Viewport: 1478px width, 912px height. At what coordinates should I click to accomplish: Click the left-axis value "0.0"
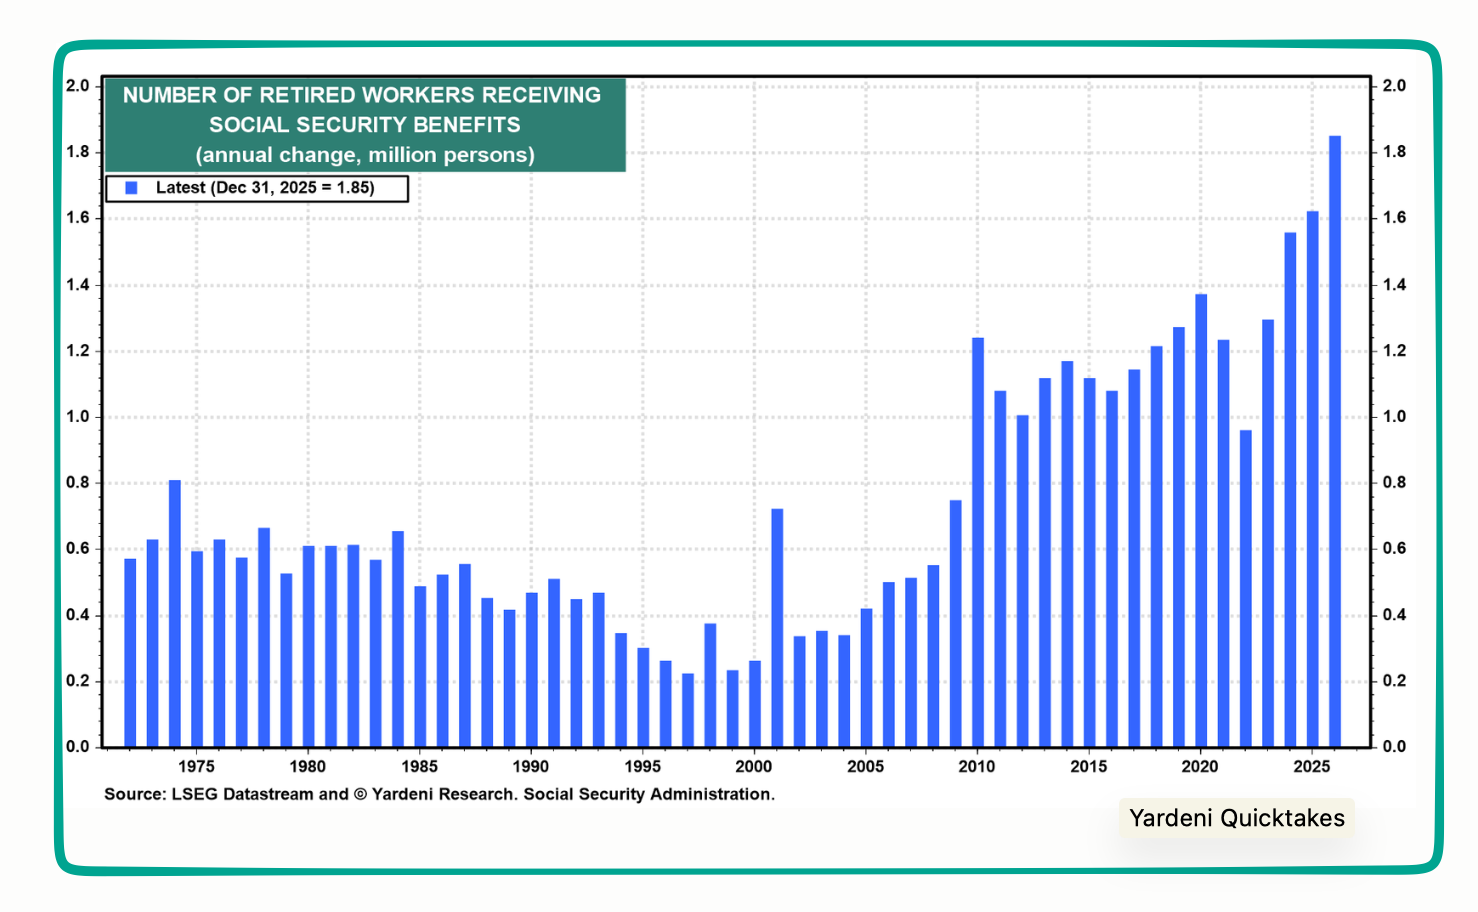tap(77, 747)
